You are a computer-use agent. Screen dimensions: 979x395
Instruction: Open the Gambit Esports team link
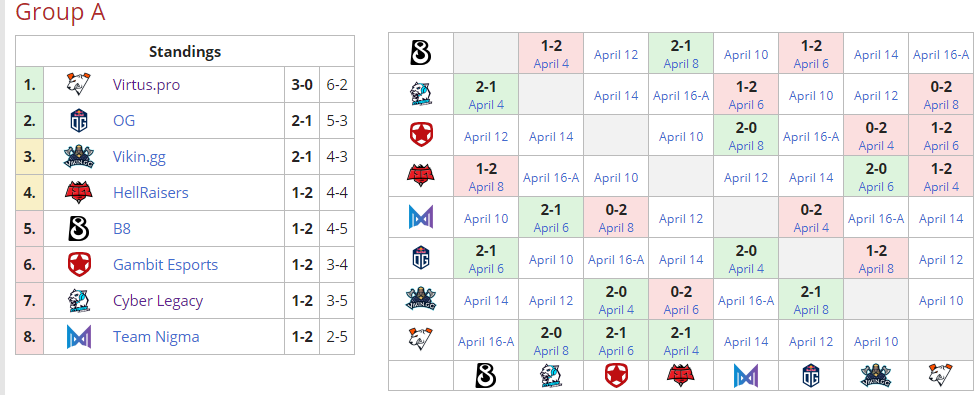coord(165,265)
